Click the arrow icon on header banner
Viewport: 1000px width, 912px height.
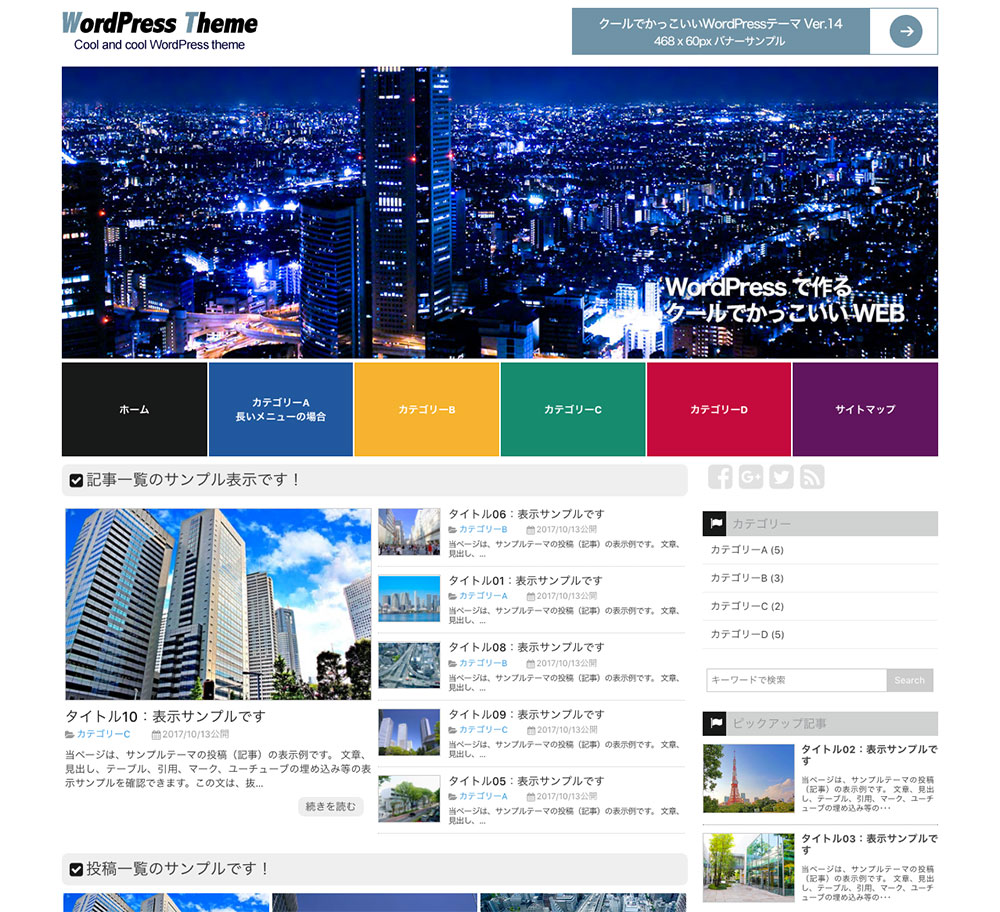tap(906, 31)
